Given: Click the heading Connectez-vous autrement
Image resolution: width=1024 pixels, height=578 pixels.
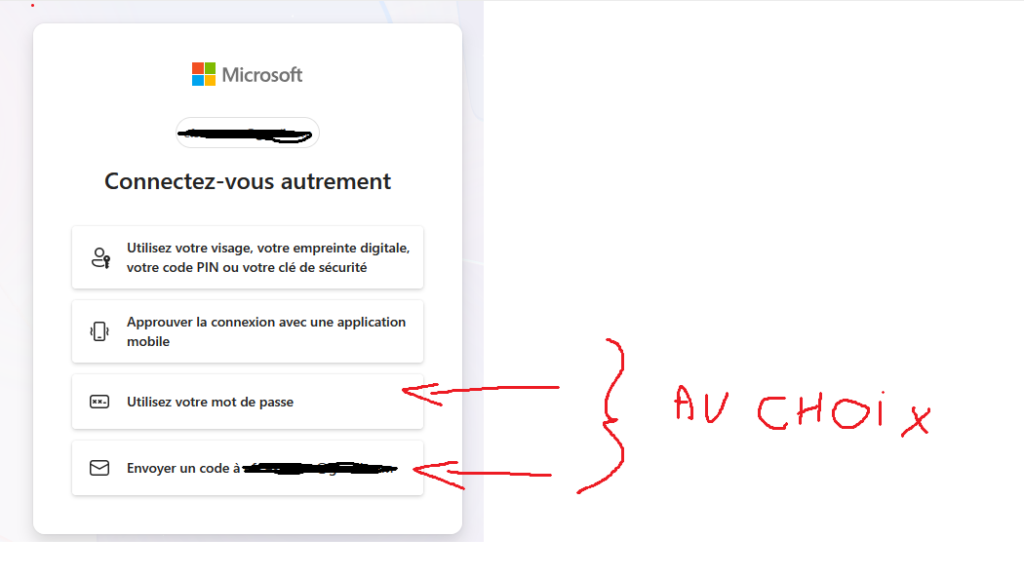Looking at the screenshot, I should tap(248, 181).
